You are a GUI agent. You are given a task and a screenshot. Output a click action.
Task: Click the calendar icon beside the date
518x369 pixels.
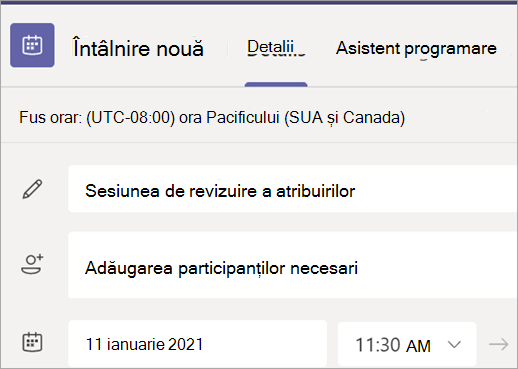coord(32,342)
